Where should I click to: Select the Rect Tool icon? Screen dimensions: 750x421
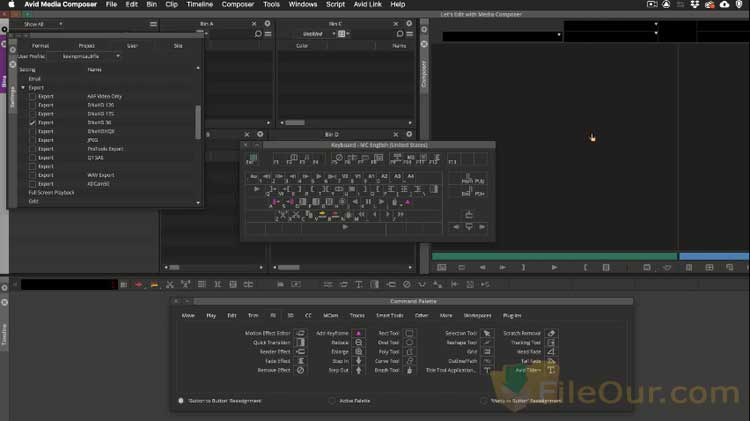click(409, 333)
